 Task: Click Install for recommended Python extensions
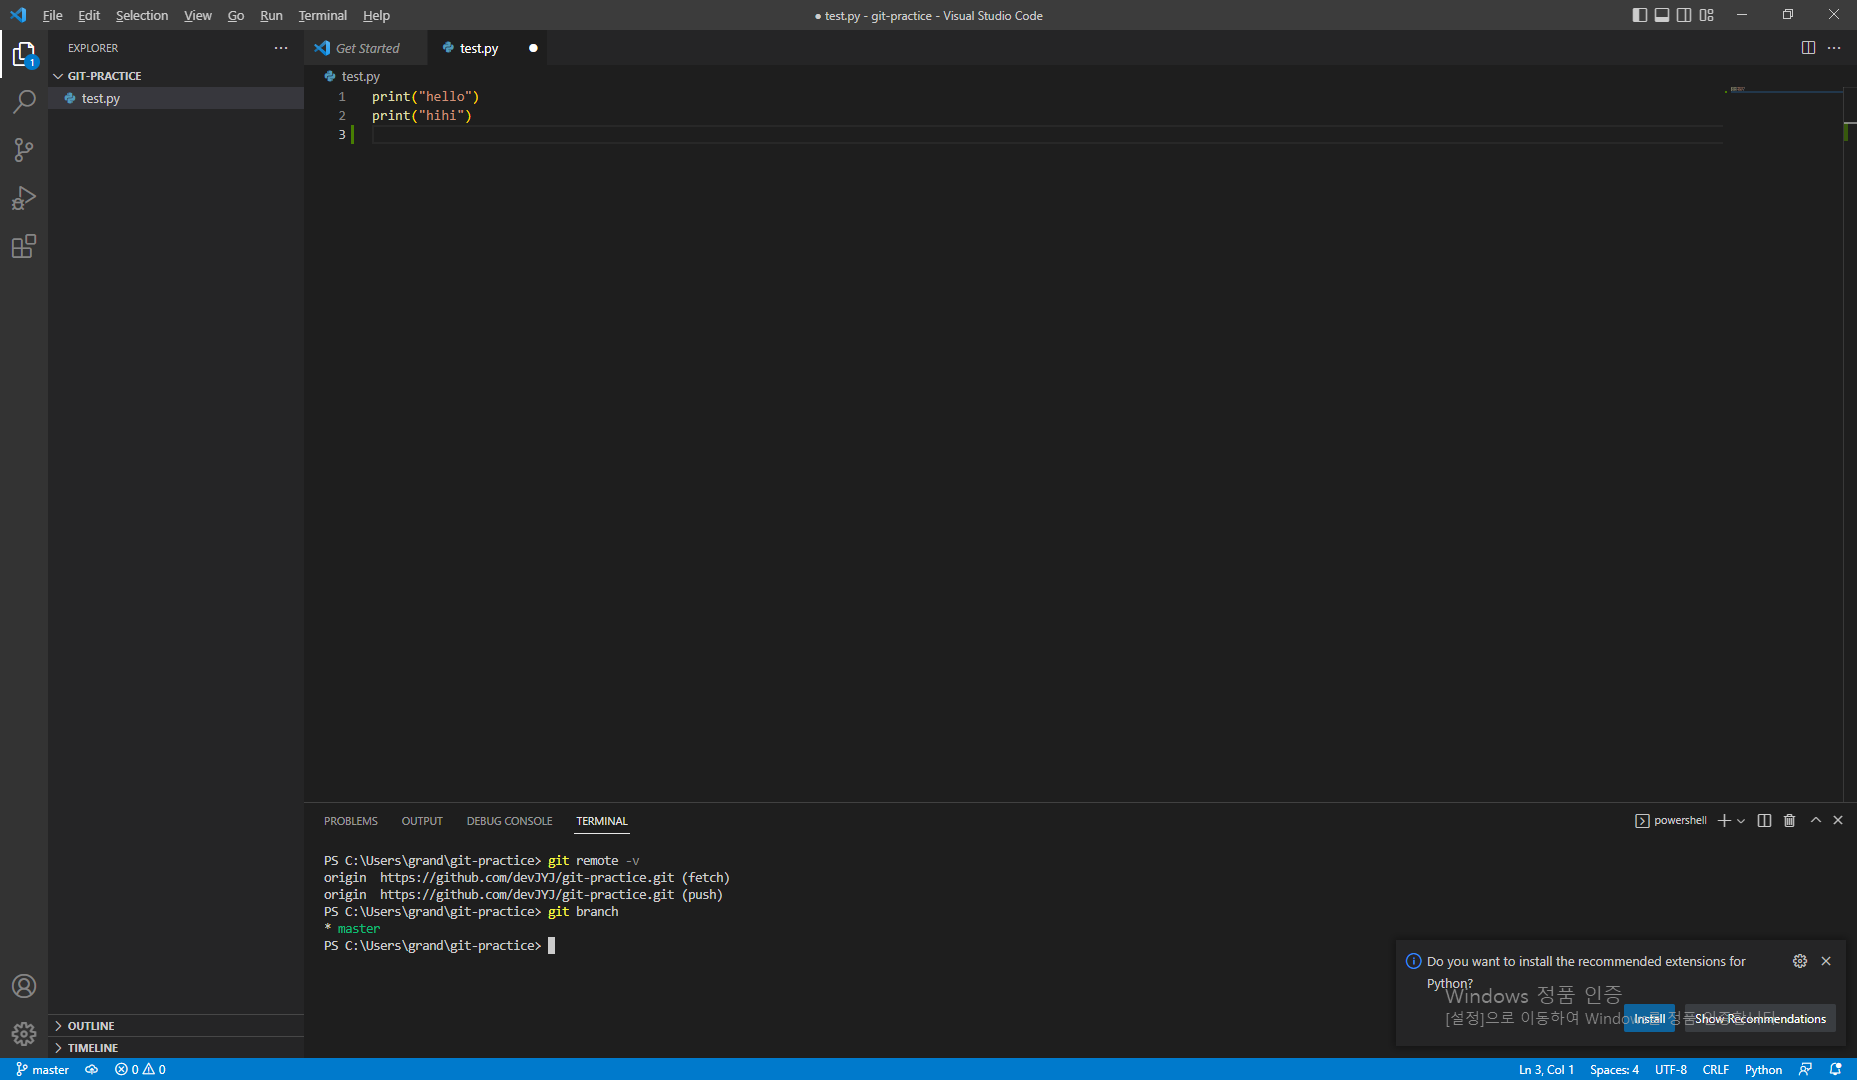1649,1018
